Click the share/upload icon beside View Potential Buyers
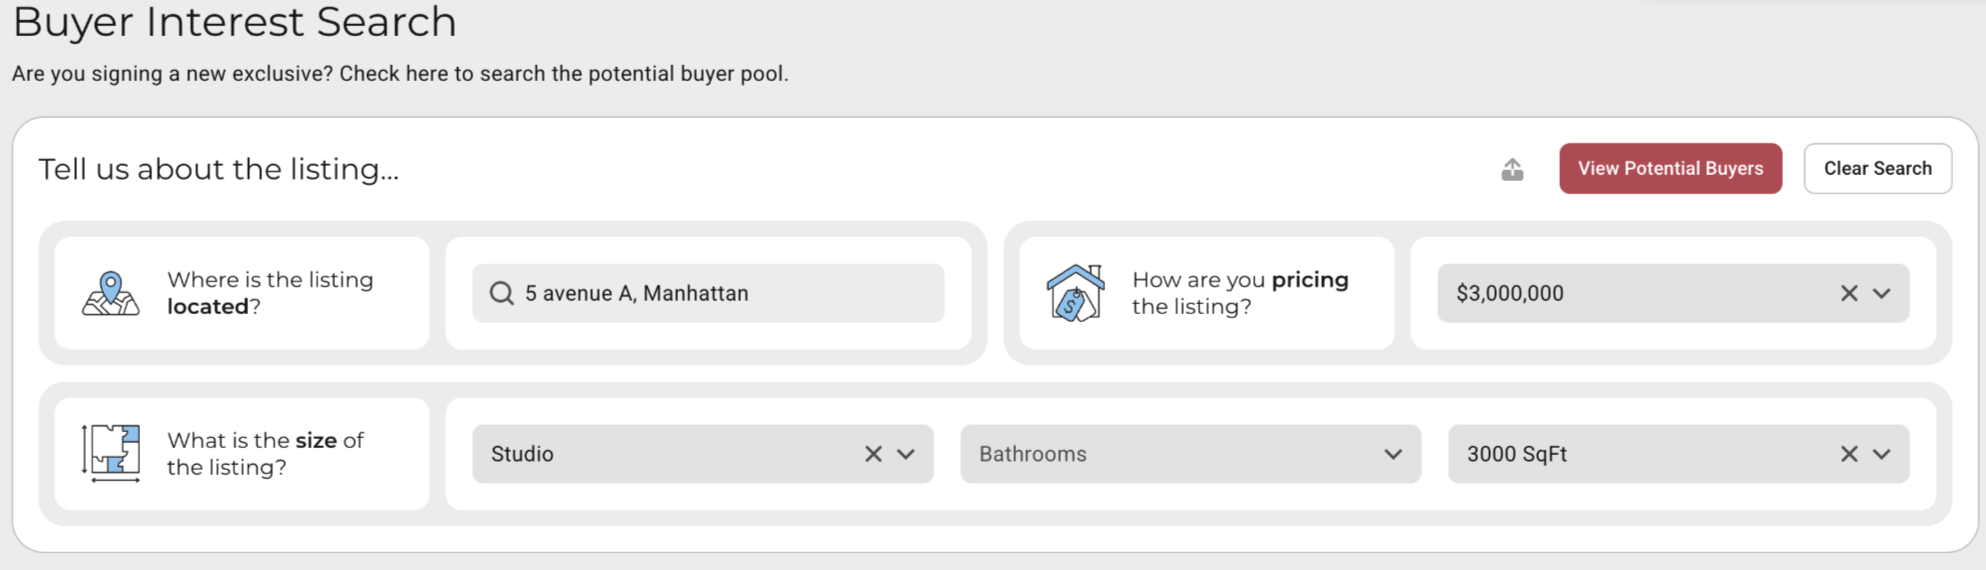The image size is (1986, 570). click(x=1512, y=169)
